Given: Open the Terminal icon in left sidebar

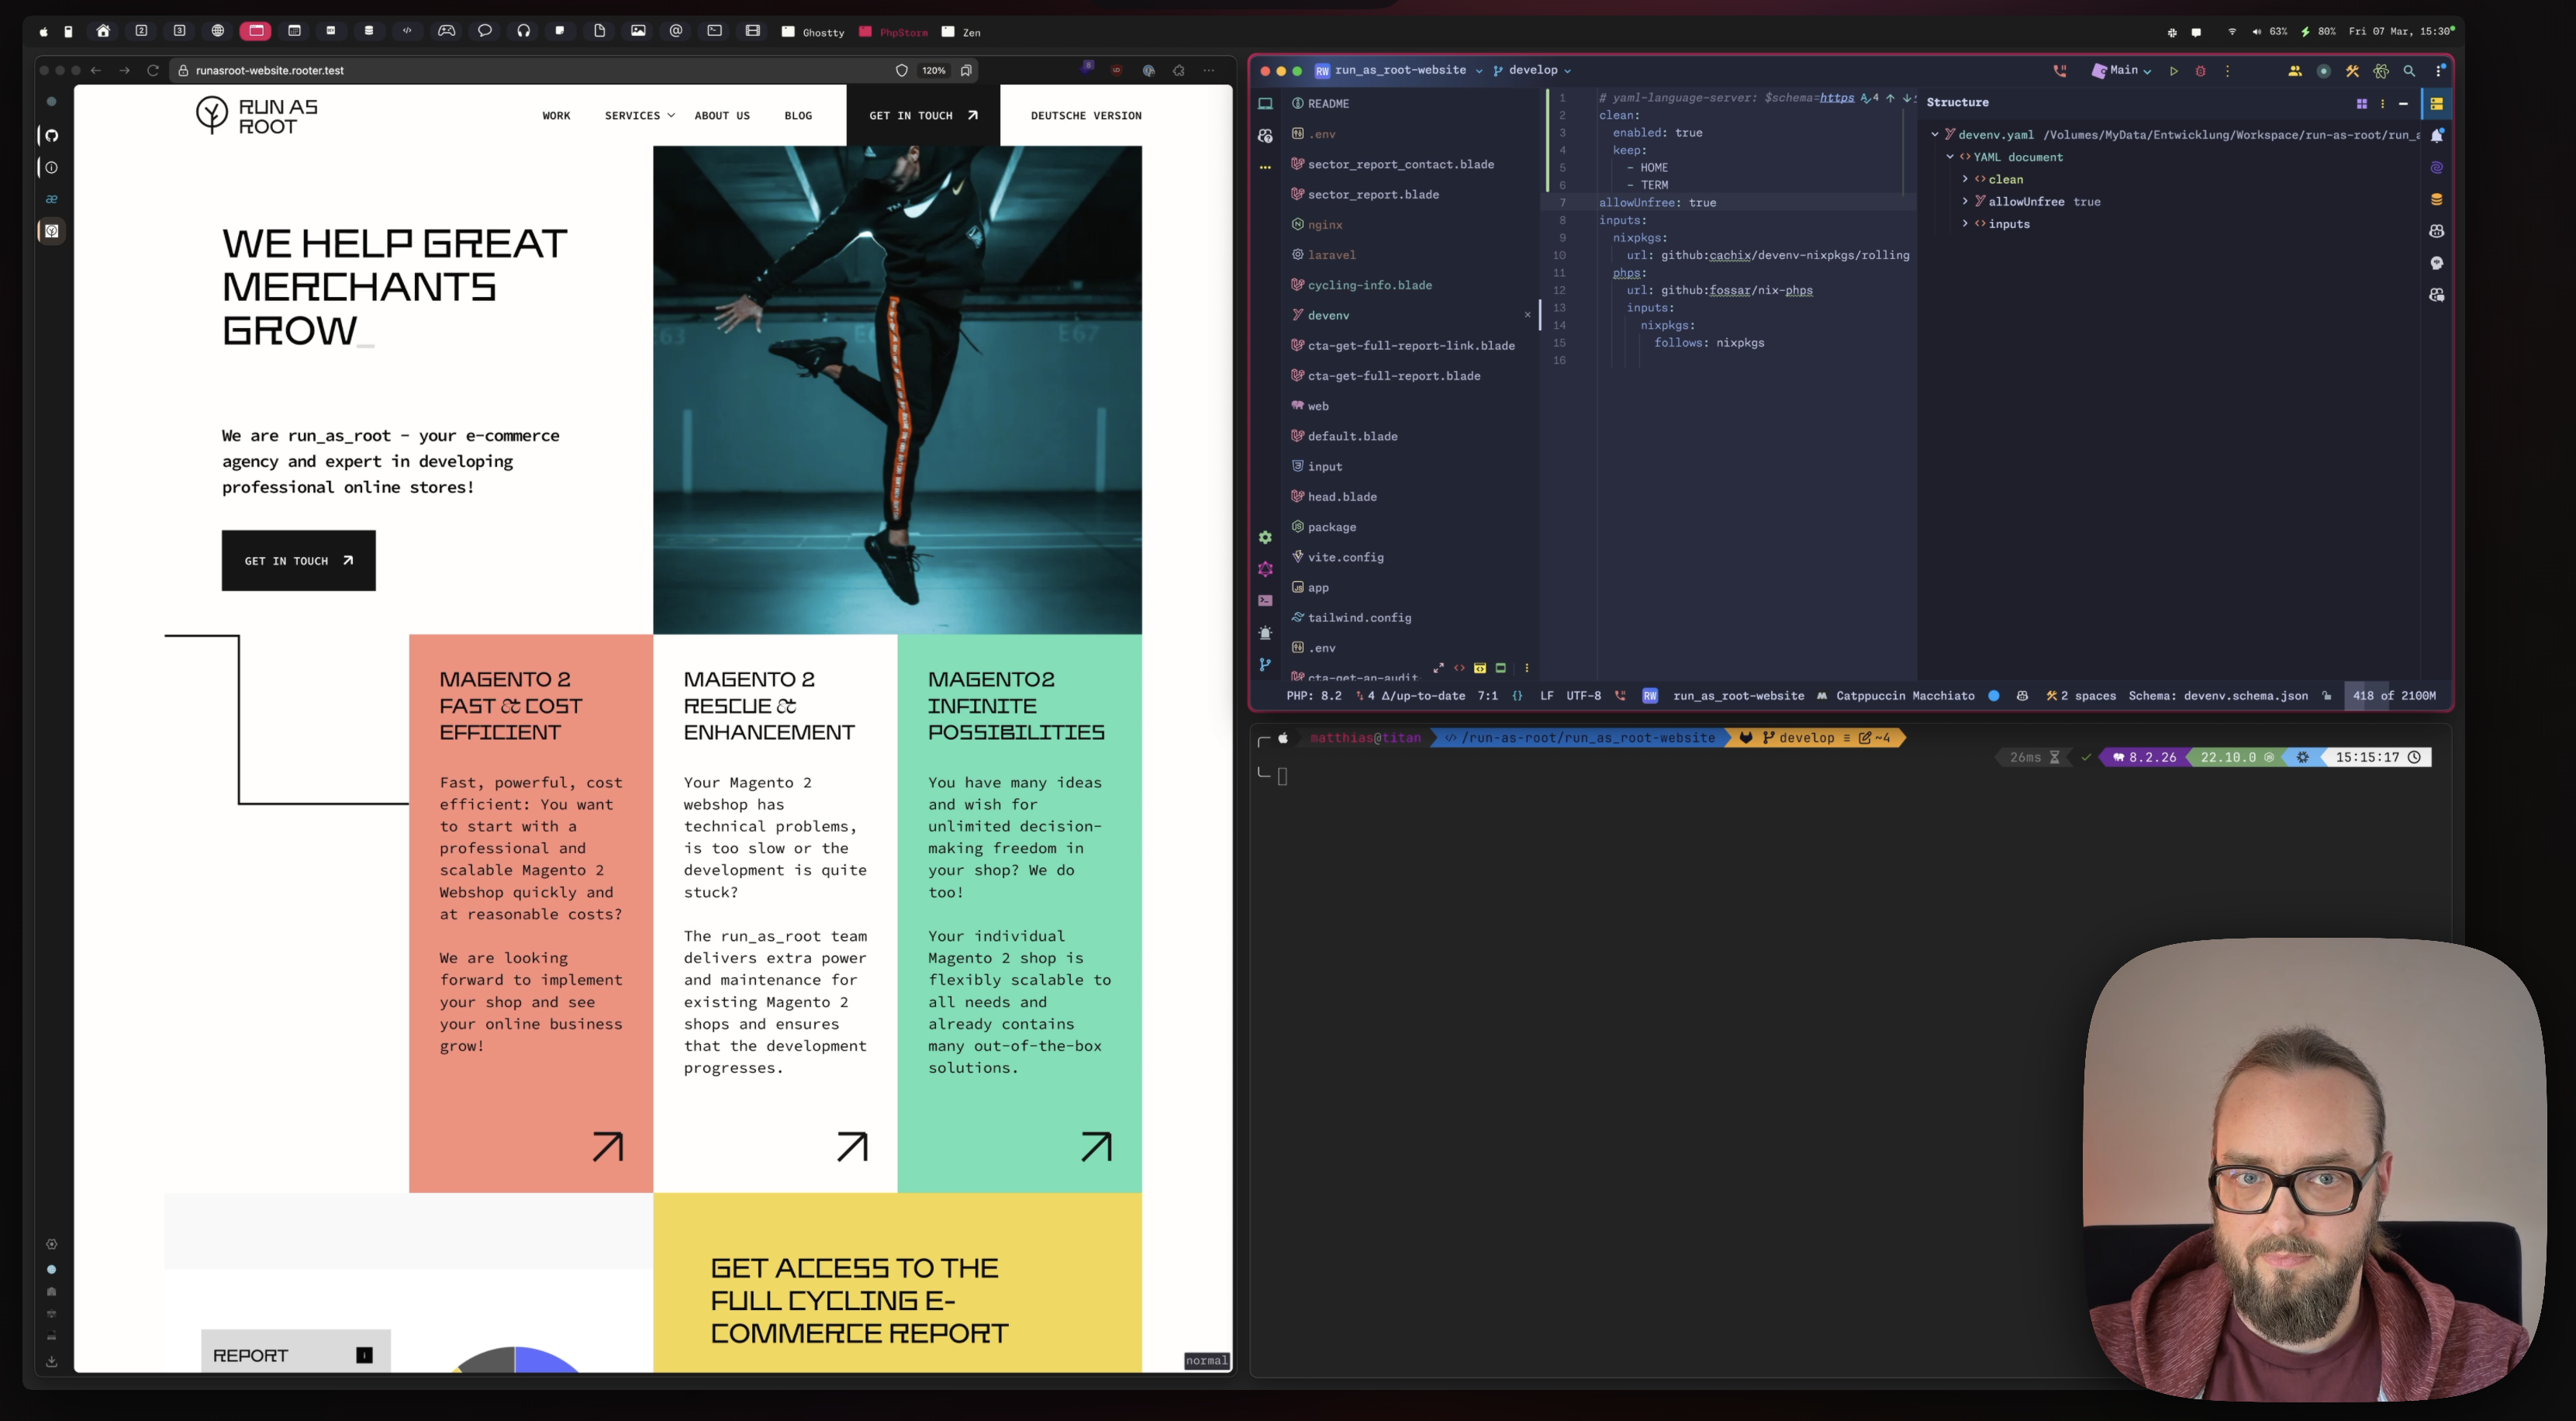Looking at the screenshot, I should 1266,601.
